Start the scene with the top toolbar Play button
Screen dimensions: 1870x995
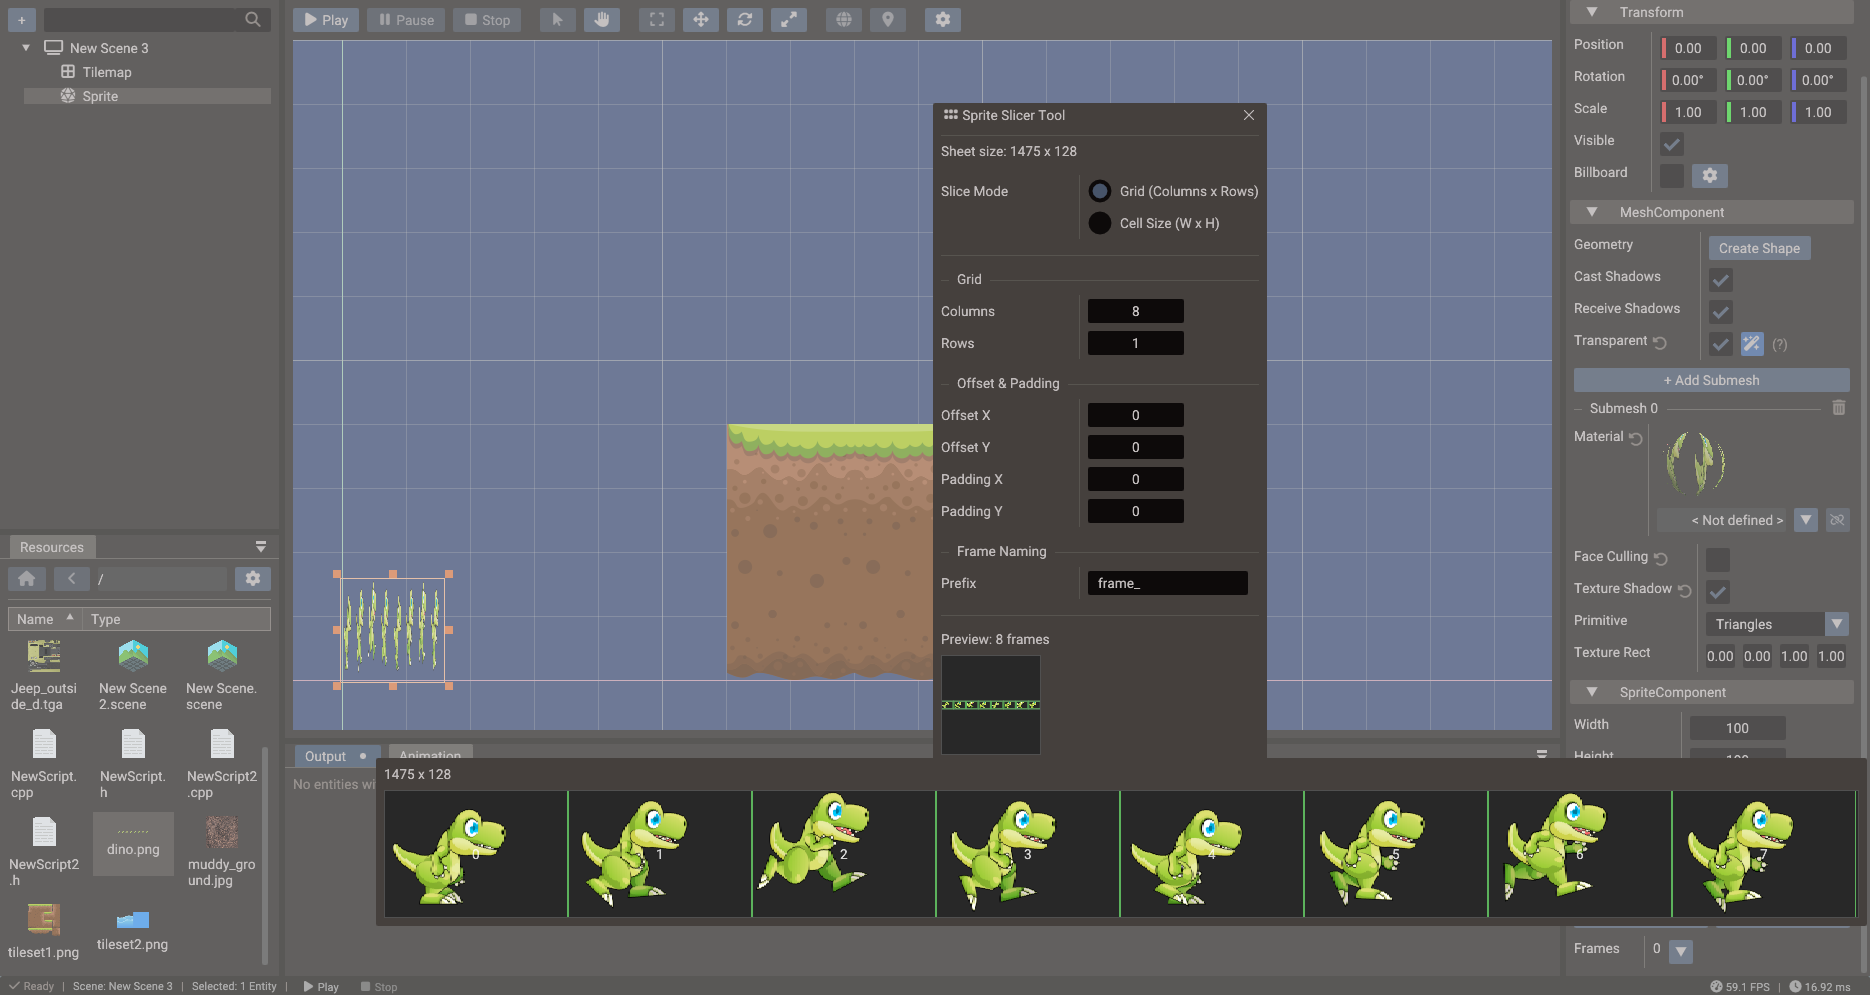pyautogui.click(x=326, y=20)
